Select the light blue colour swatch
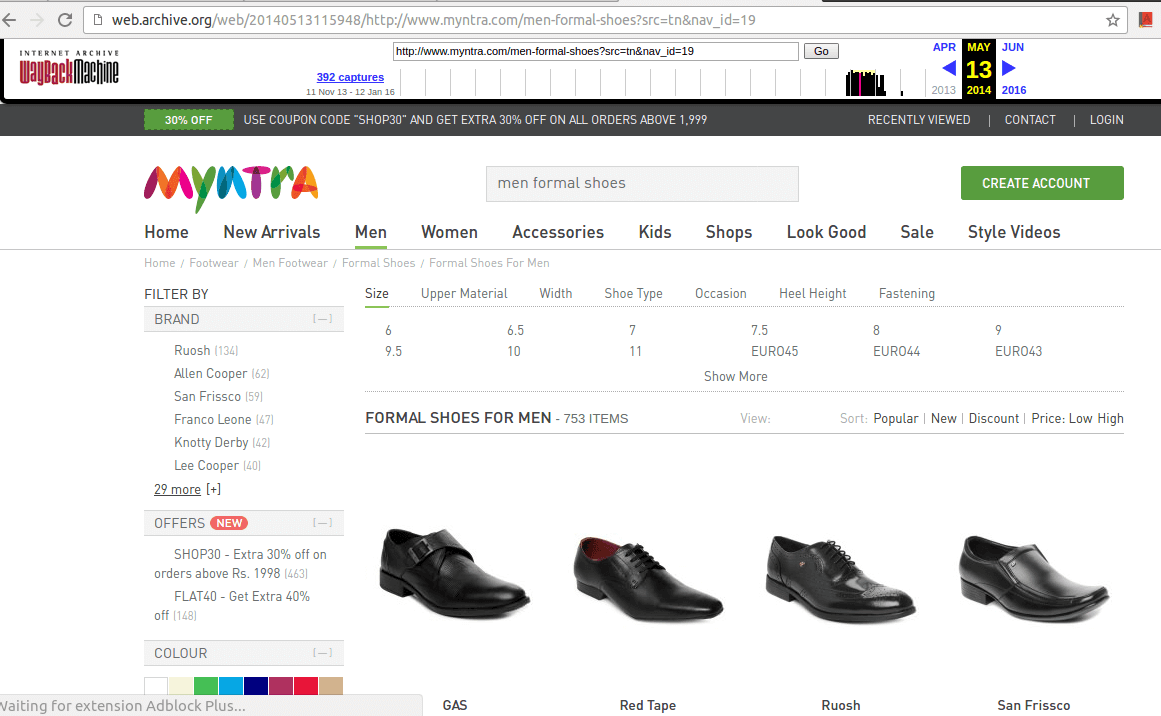Viewport: 1161px width, 716px height. click(231, 686)
